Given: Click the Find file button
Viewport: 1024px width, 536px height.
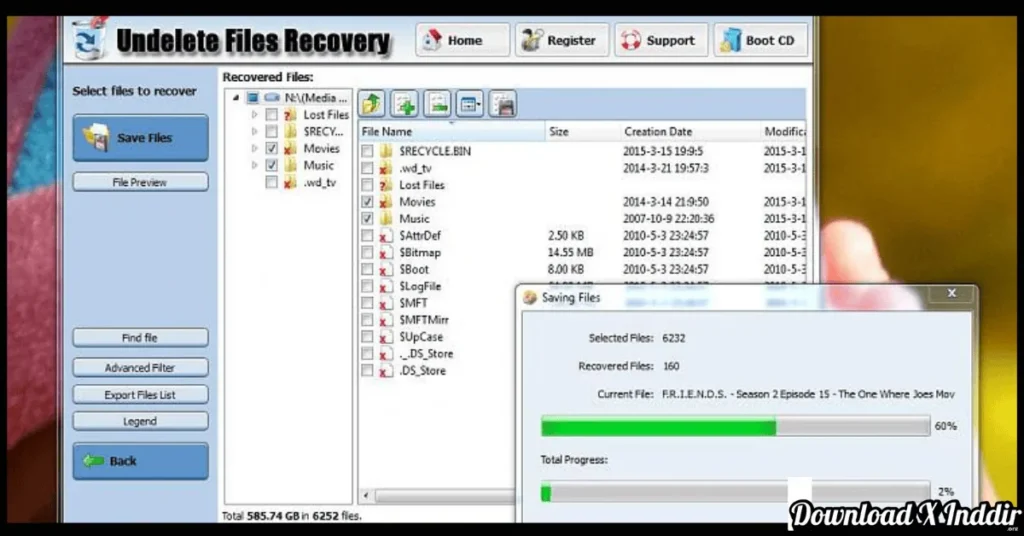Looking at the screenshot, I should click(140, 338).
